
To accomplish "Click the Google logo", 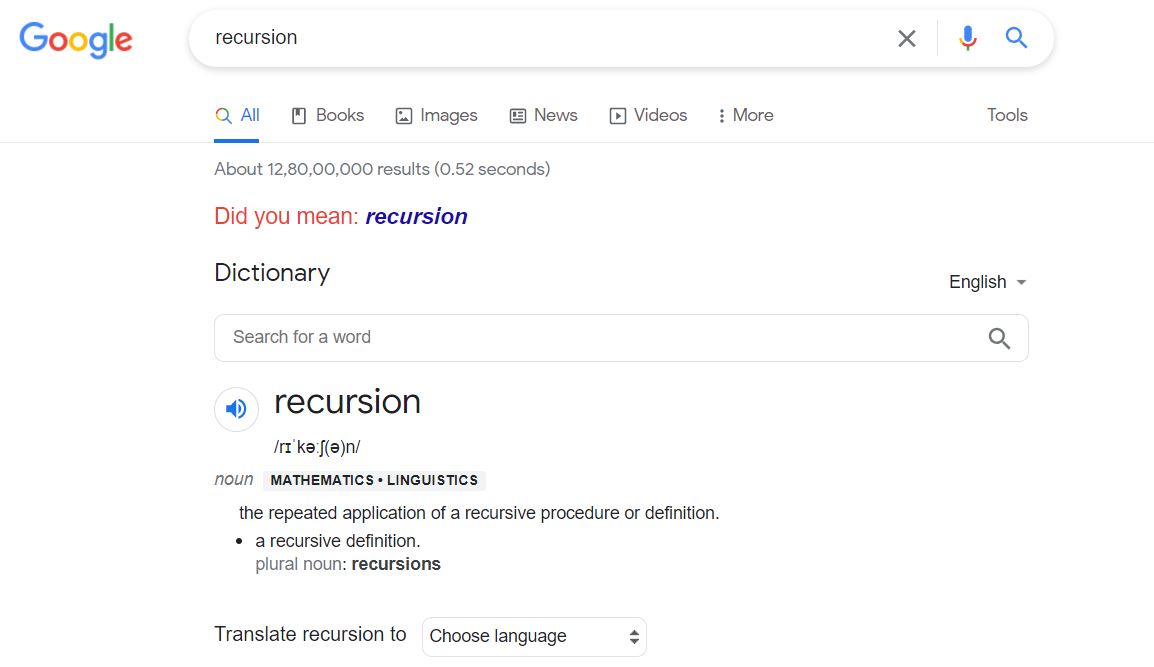I will click(x=76, y=39).
